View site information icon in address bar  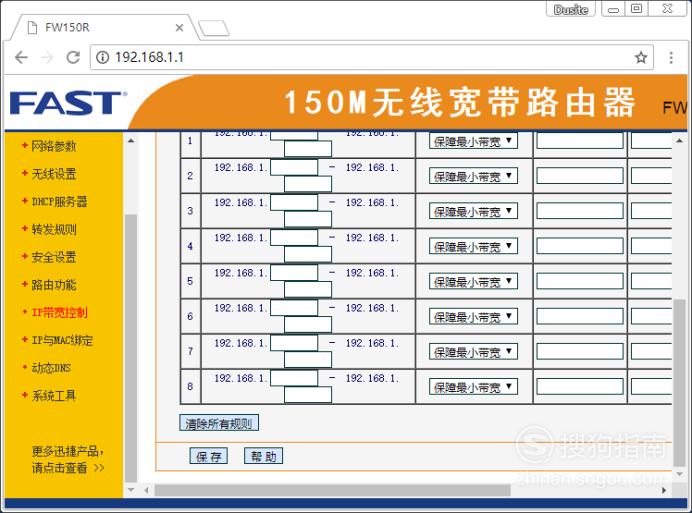coord(102,57)
